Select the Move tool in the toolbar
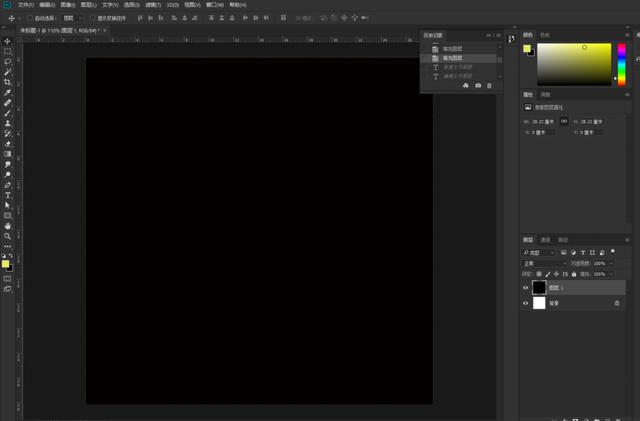Viewport: 640px width, 421px height. tap(8, 41)
